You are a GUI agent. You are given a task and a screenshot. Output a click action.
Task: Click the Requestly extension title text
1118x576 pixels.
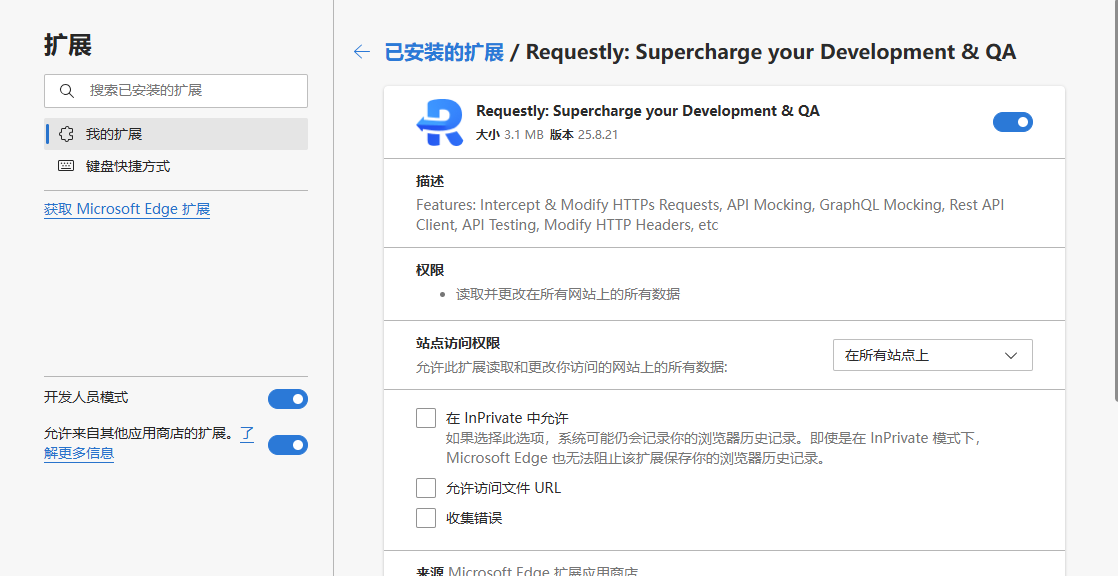pos(647,111)
